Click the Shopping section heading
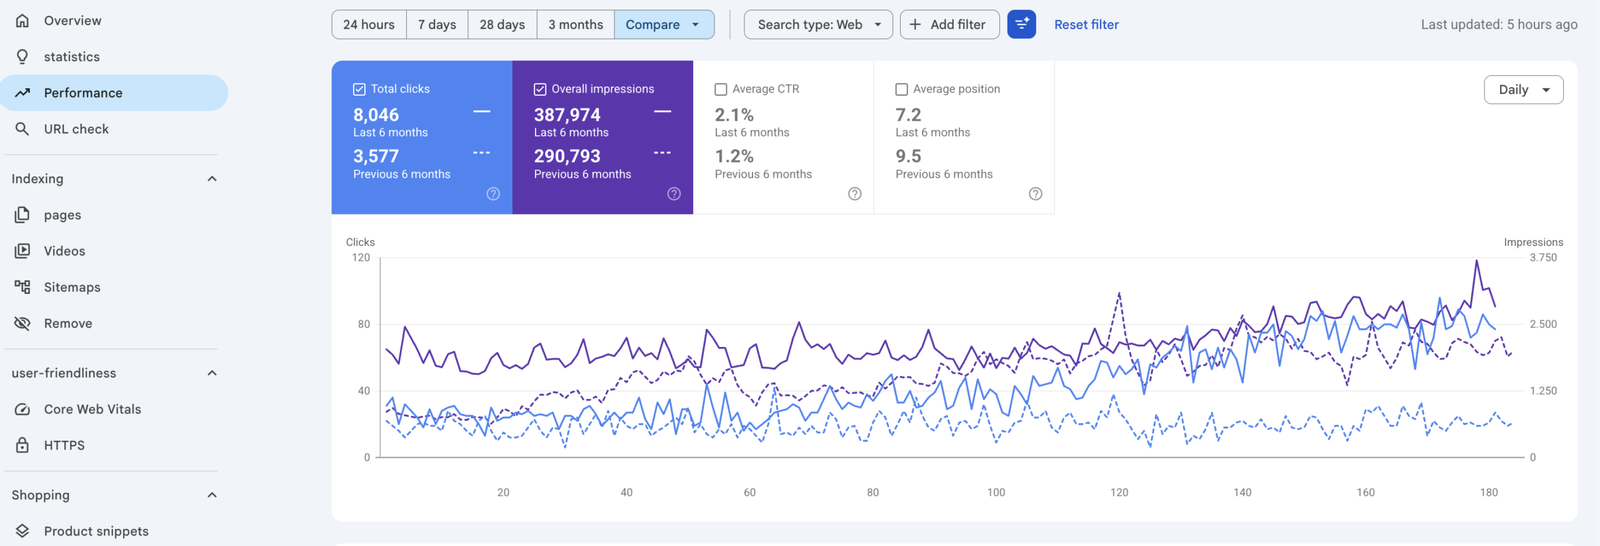Screen dimensions: 1600x546 pos(41,495)
